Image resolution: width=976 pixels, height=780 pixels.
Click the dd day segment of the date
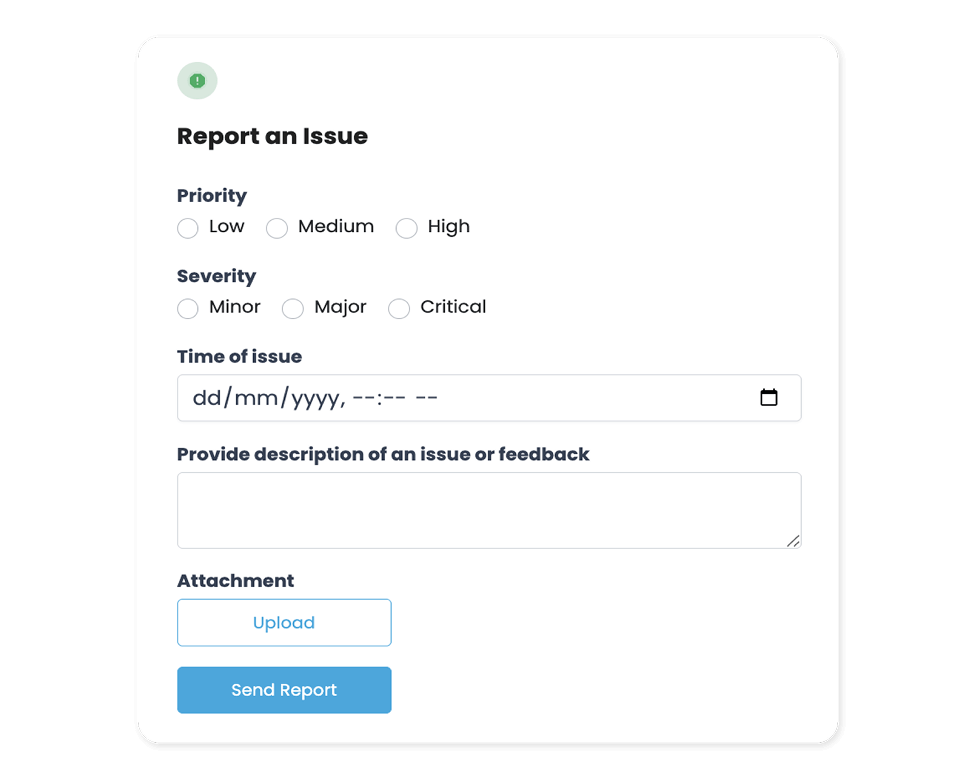coord(206,398)
